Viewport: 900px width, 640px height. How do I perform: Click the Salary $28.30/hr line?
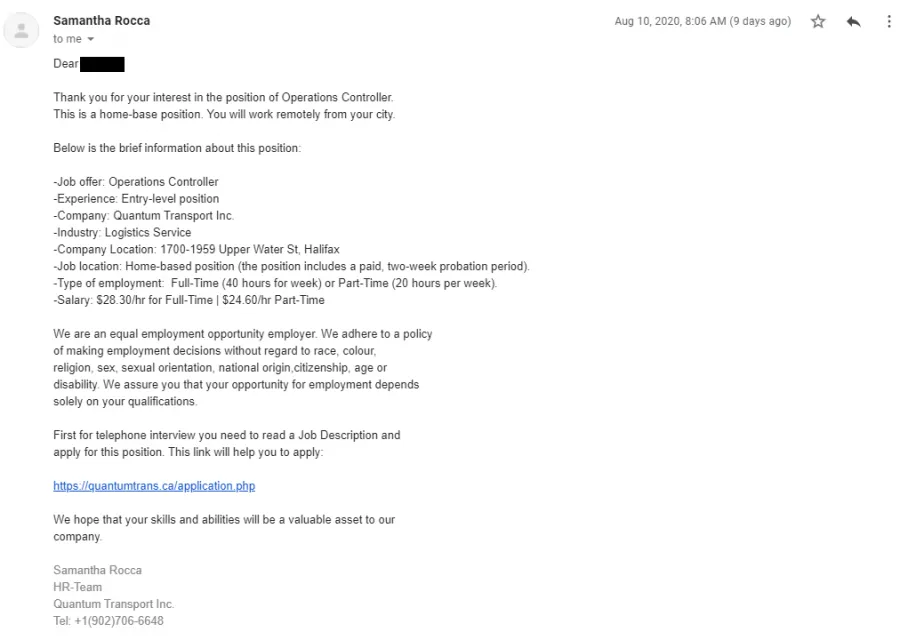[189, 300]
